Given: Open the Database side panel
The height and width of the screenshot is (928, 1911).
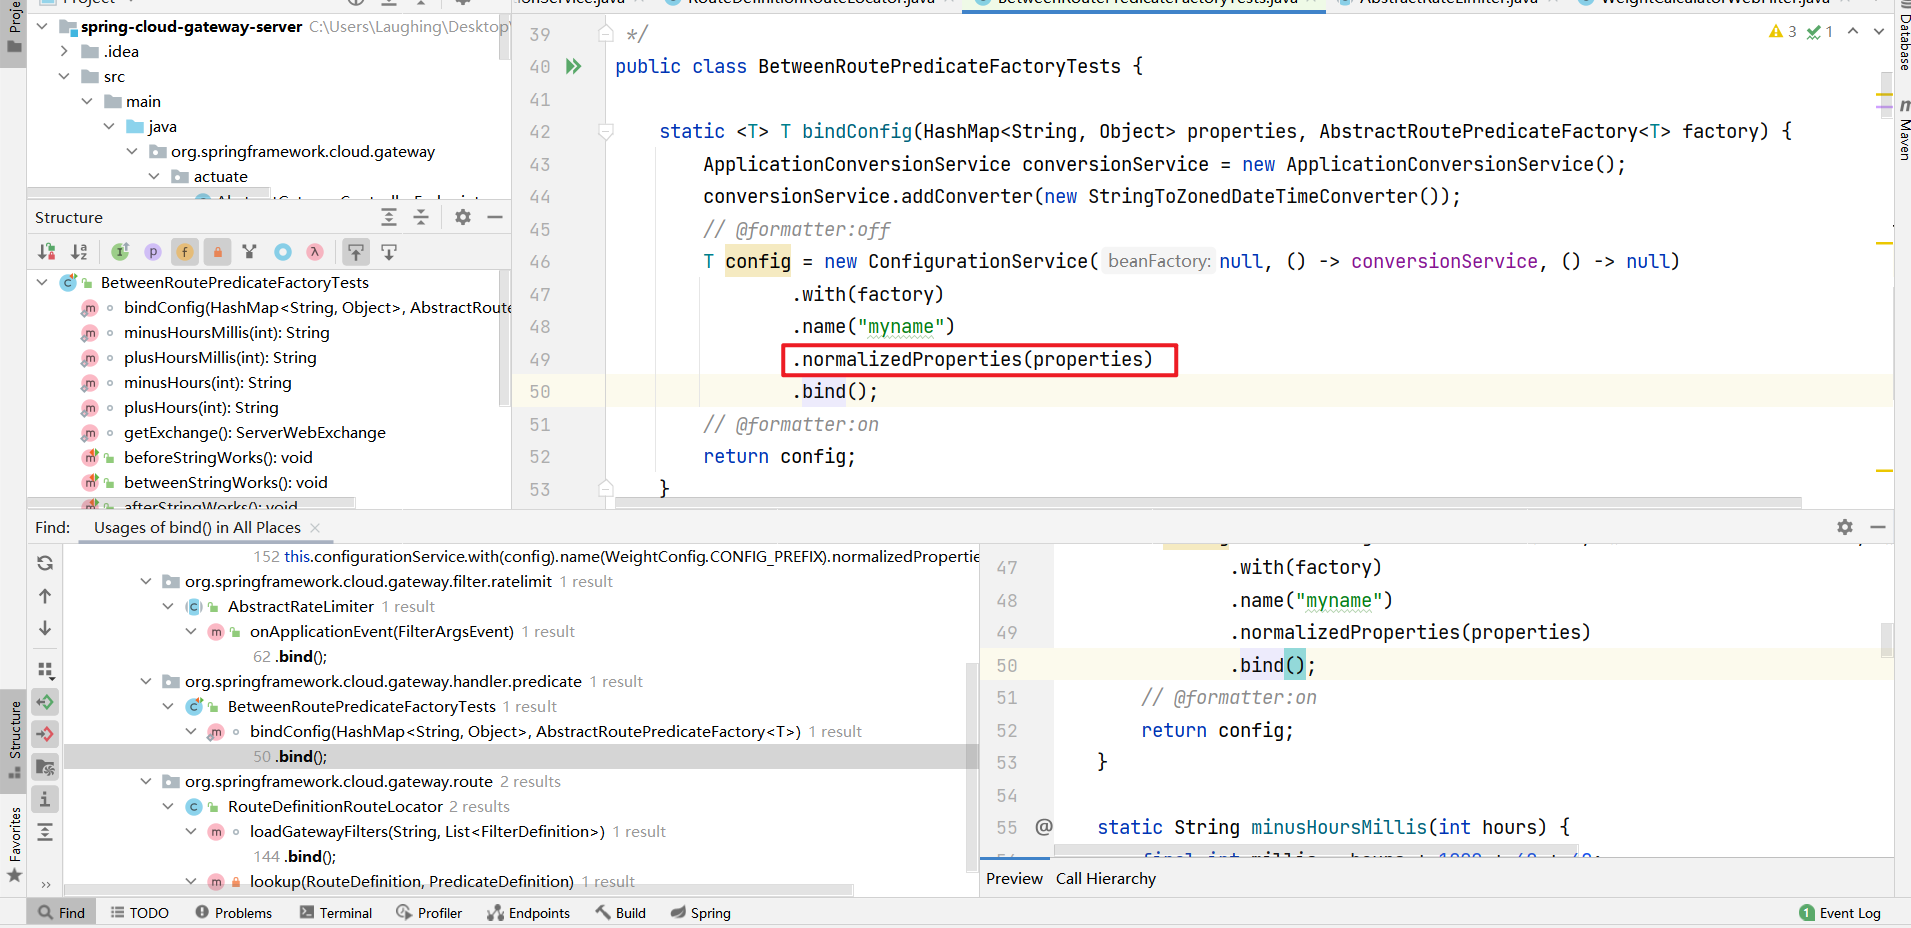Looking at the screenshot, I should pyautogui.click(x=1903, y=36).
